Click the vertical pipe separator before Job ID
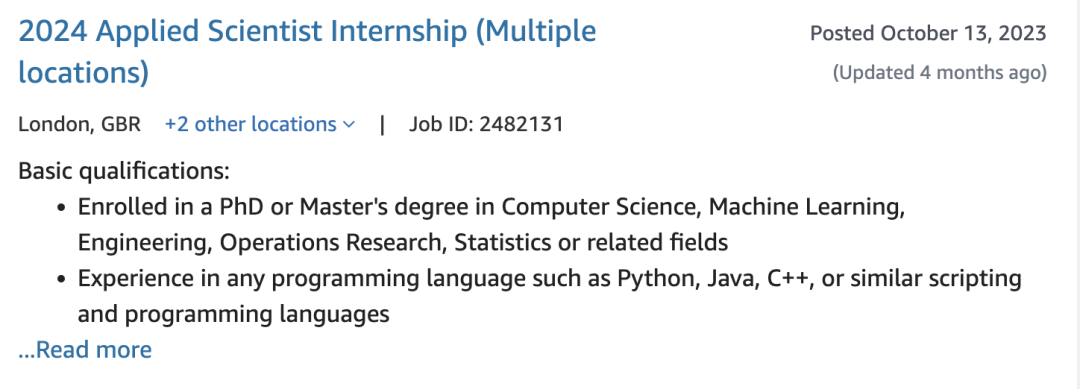 pos(382,125)
